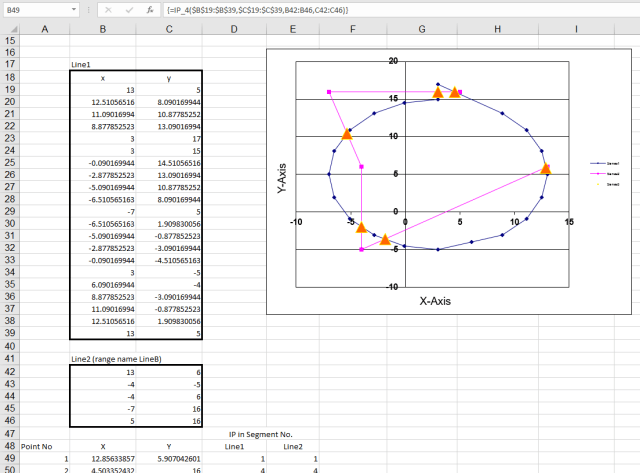Click the Insert Function fx icon
The image size is (640, 473).
click(150, 9)
